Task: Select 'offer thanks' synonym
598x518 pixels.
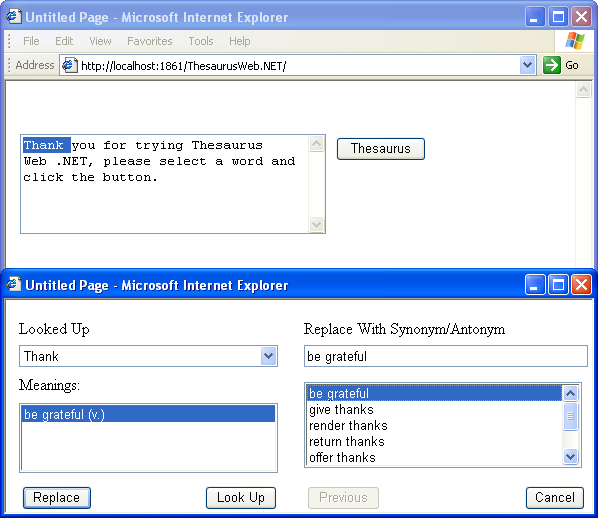Action: point(434,457)
